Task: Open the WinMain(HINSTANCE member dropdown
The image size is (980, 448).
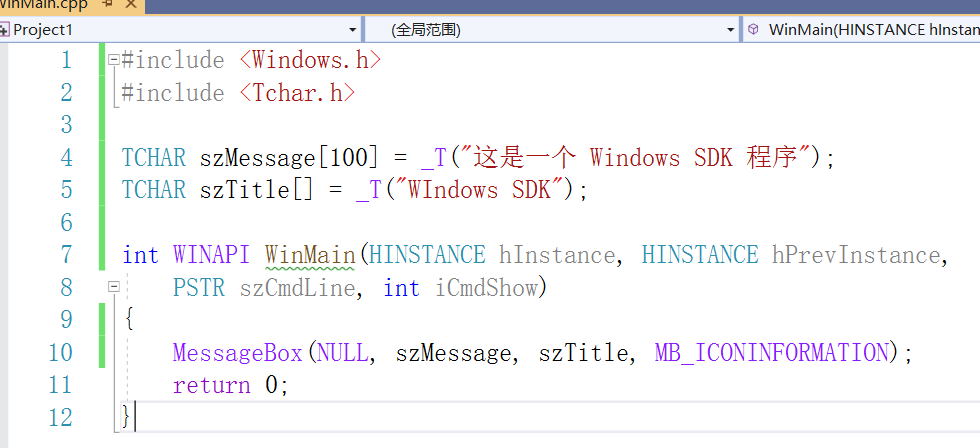Action: [x=861, y=30]
